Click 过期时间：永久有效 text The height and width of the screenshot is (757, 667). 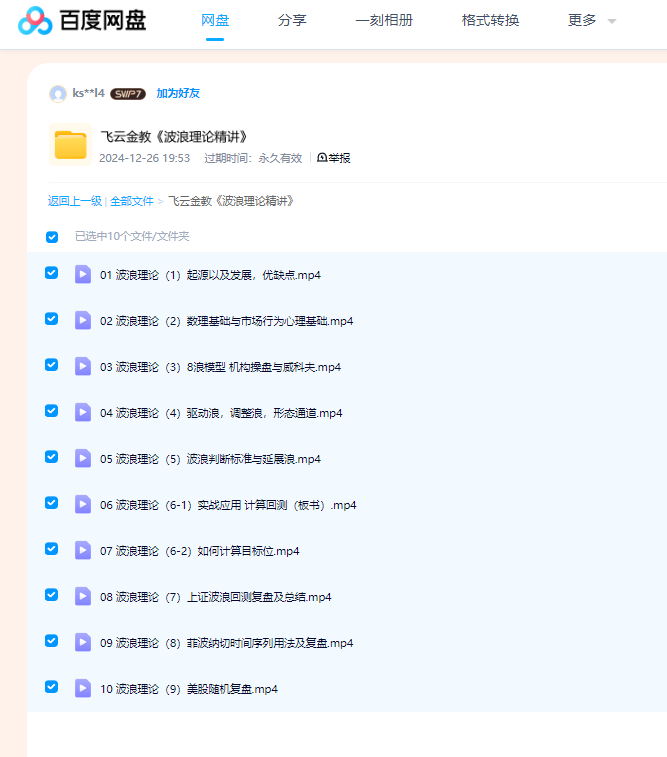click(x=253, y=158)
